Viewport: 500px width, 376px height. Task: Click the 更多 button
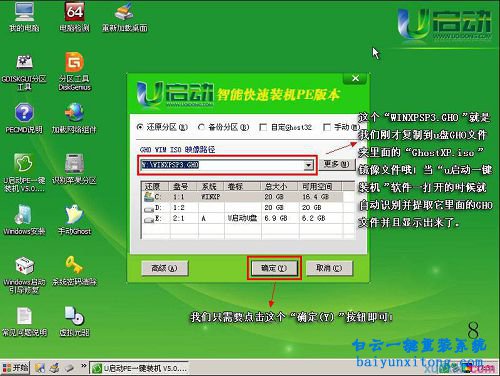click(x=336, y=164)
